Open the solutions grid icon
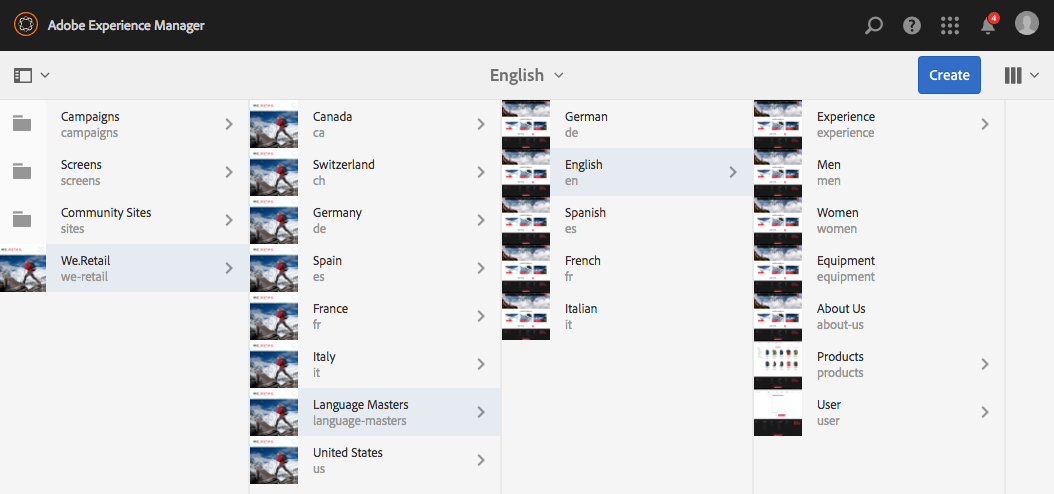Viewport: 1054px width, 494px height. (x=950, y=26)
